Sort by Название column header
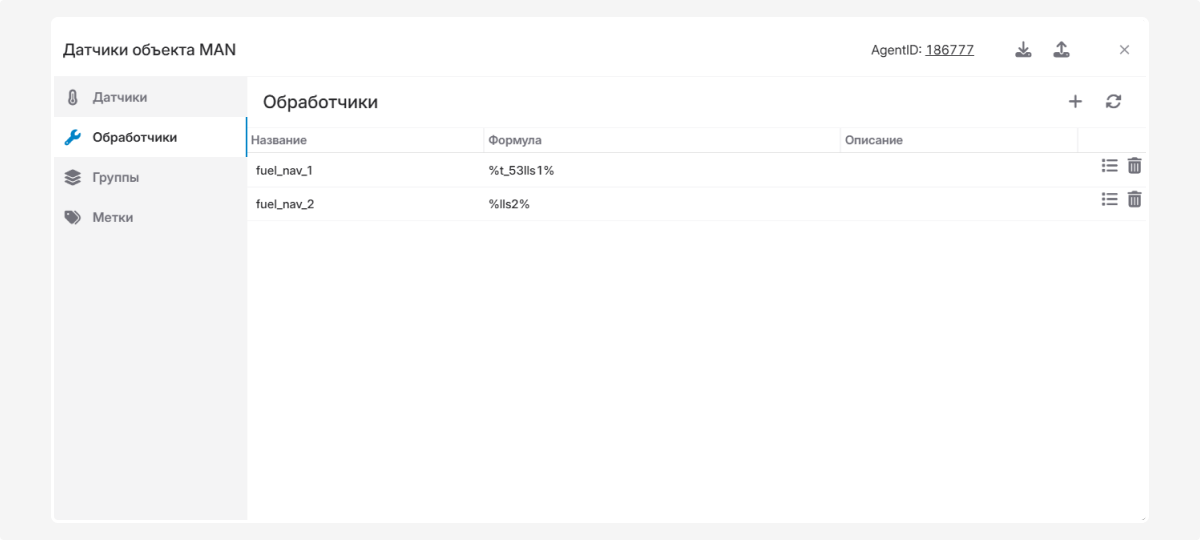 (279, 140)
